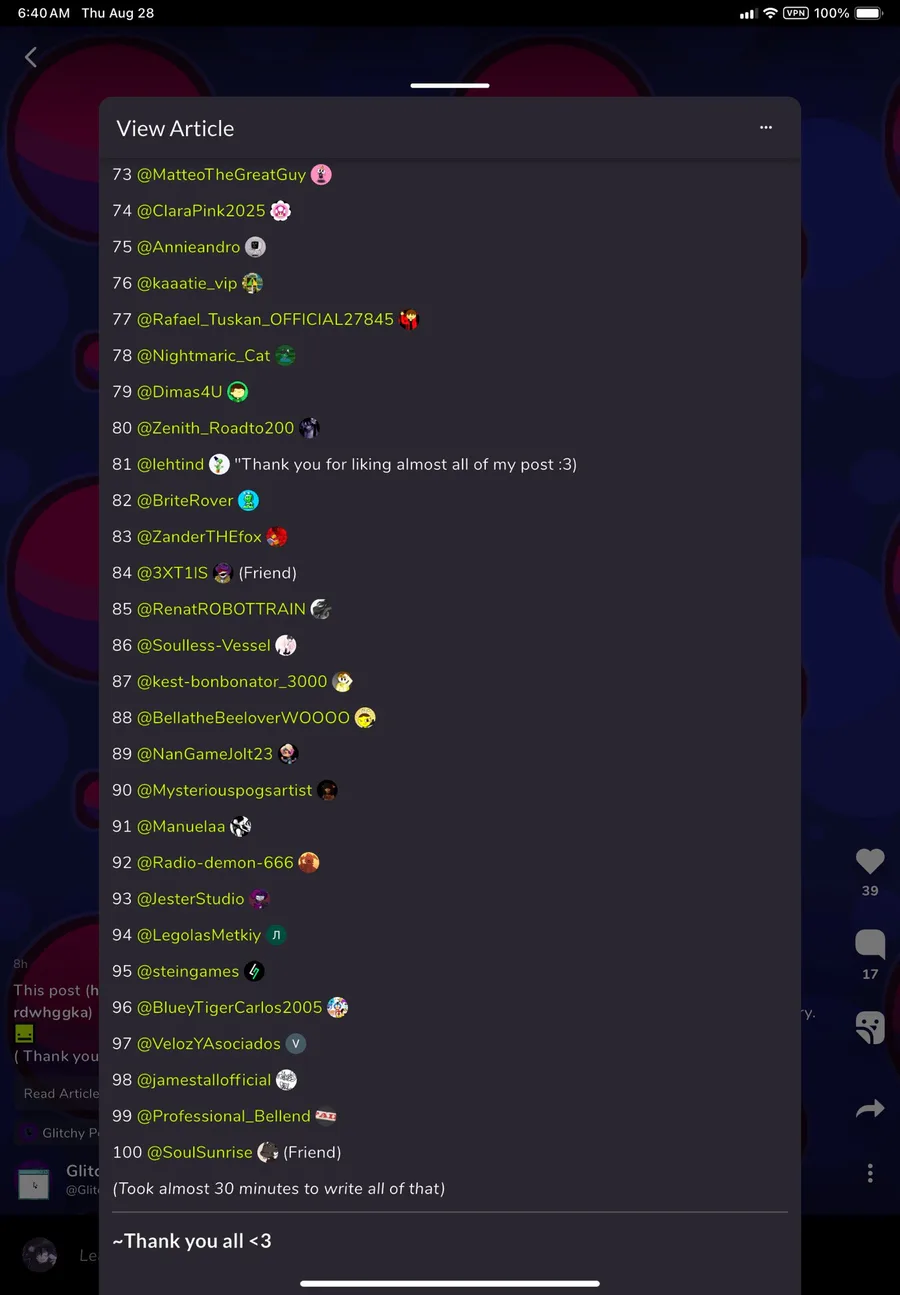
Task: Visit @Rafael_Tuskan_OFFICIAL27845 profile
Action: (x=265, y=319)
